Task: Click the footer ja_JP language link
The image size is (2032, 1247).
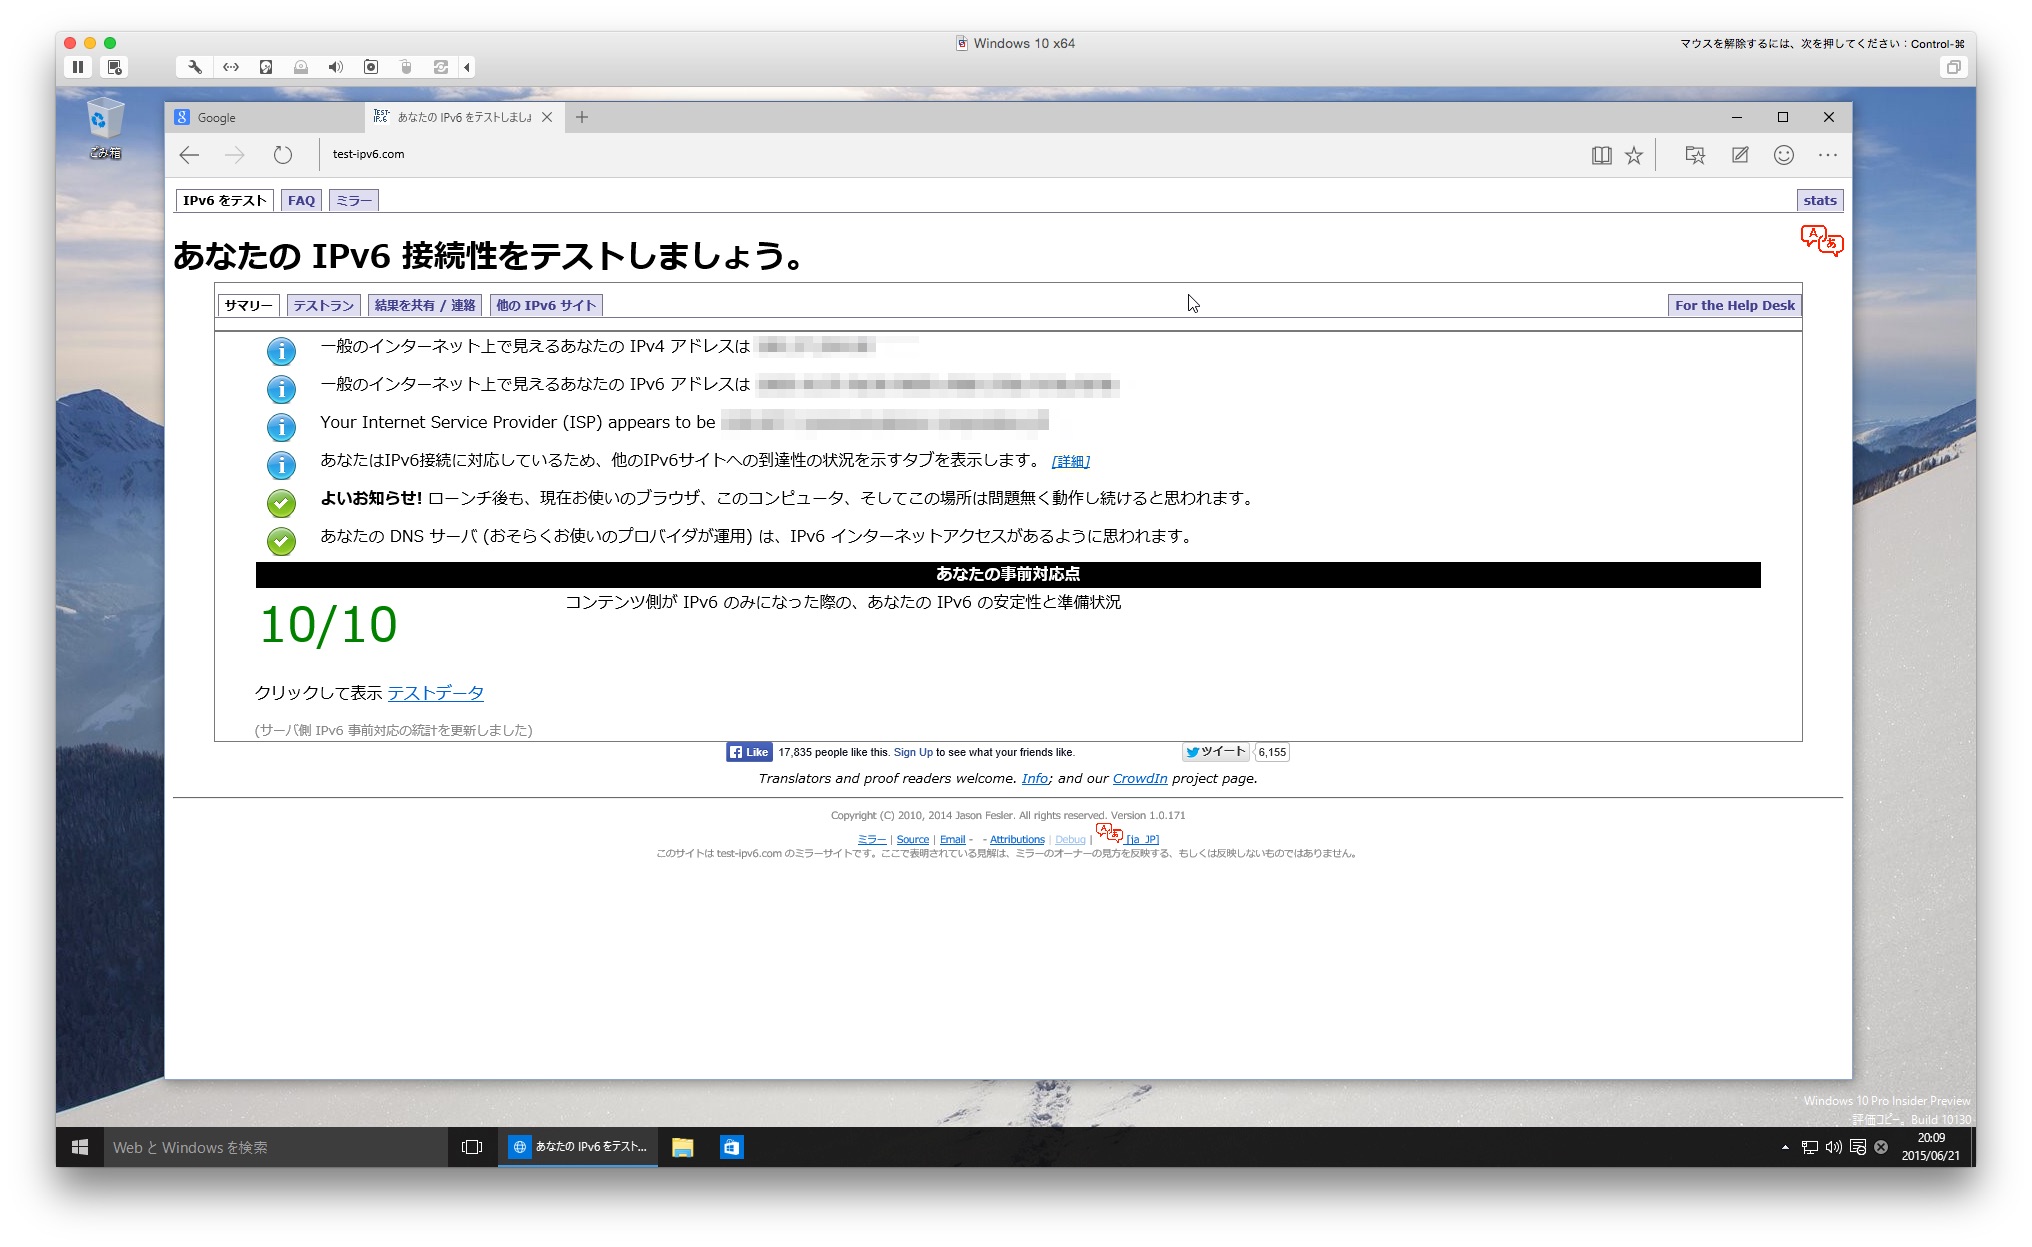Action: (1143, 839)
